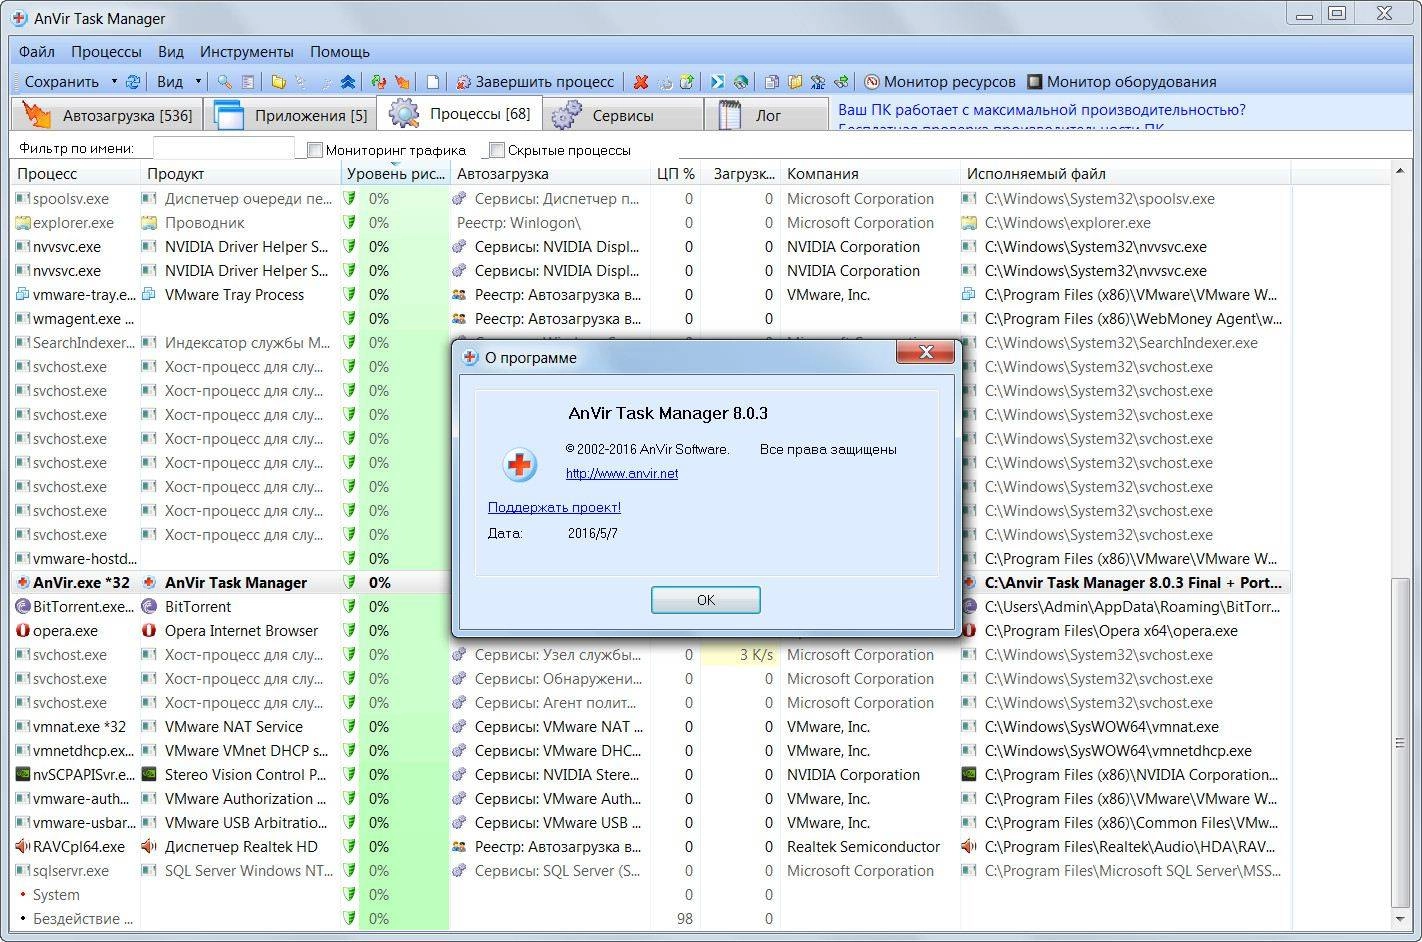Click the Realtek Semiconductor company cell
1422x942 pixels.
863,847
